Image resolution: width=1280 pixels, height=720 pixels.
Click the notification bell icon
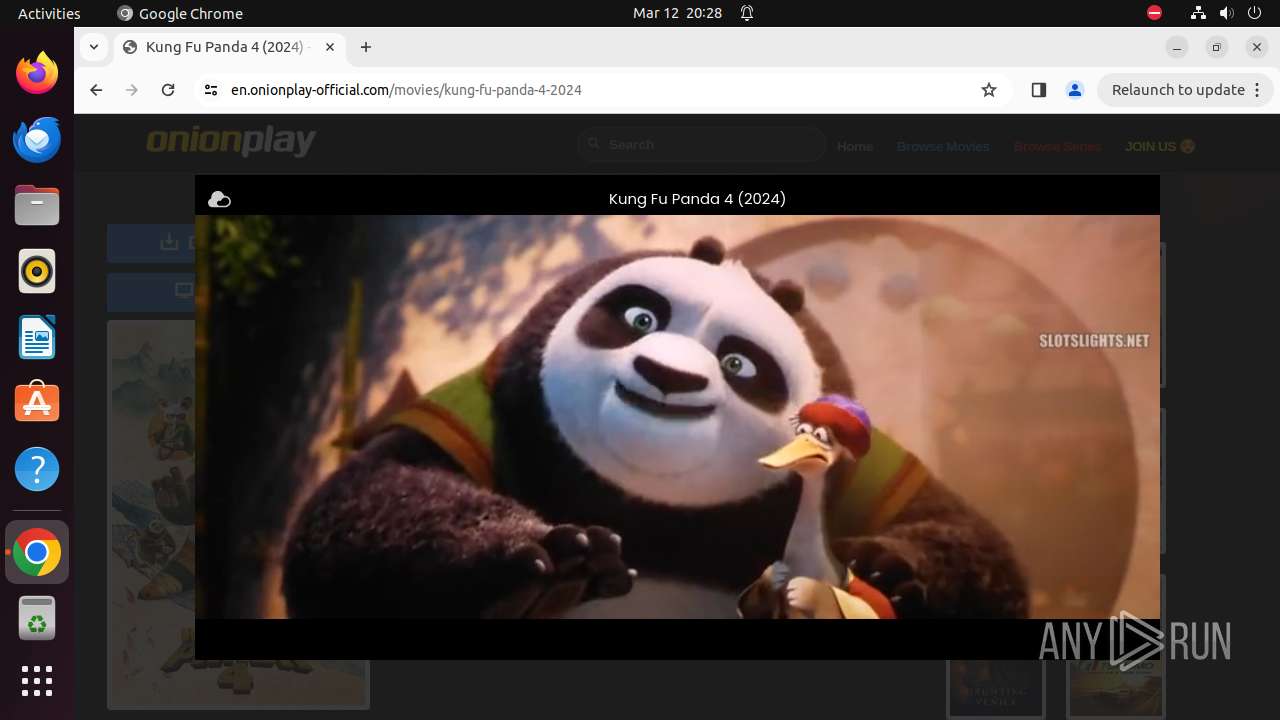[x=747, y=13]
